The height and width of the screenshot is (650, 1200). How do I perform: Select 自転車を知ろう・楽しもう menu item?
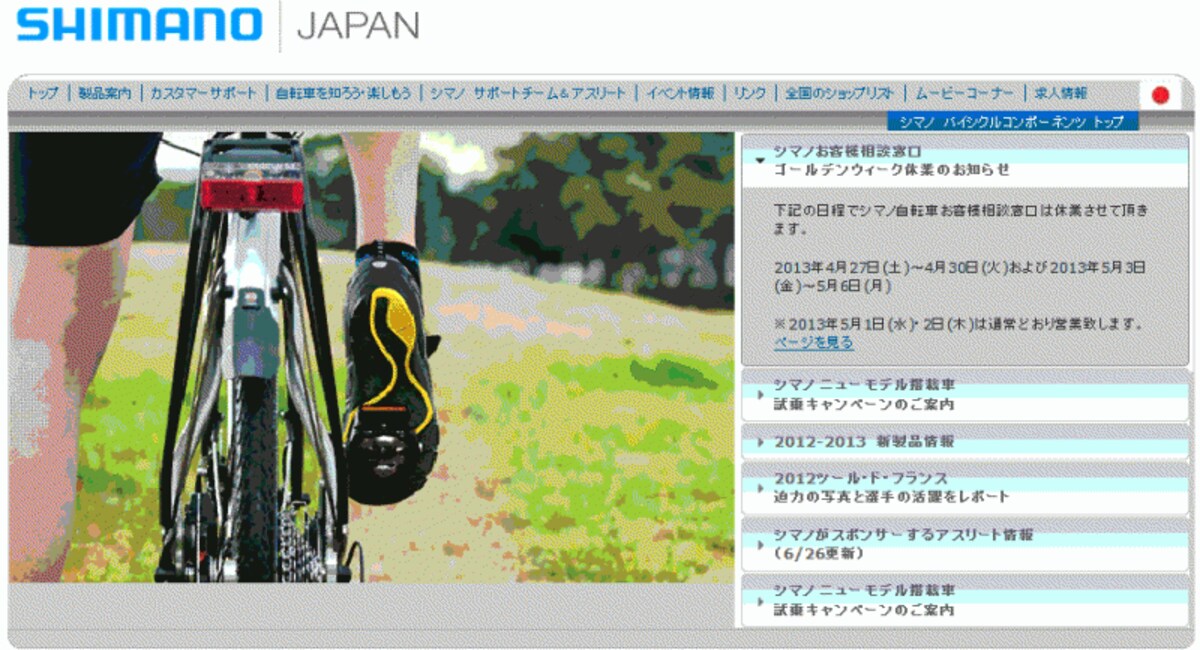click(x=343, y=93)
